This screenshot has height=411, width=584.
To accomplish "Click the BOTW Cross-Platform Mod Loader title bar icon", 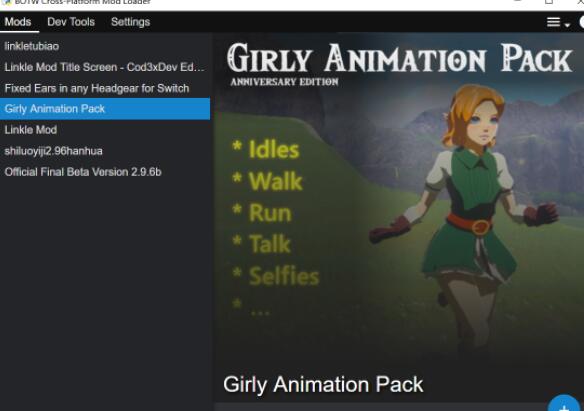I will (7, 2).
